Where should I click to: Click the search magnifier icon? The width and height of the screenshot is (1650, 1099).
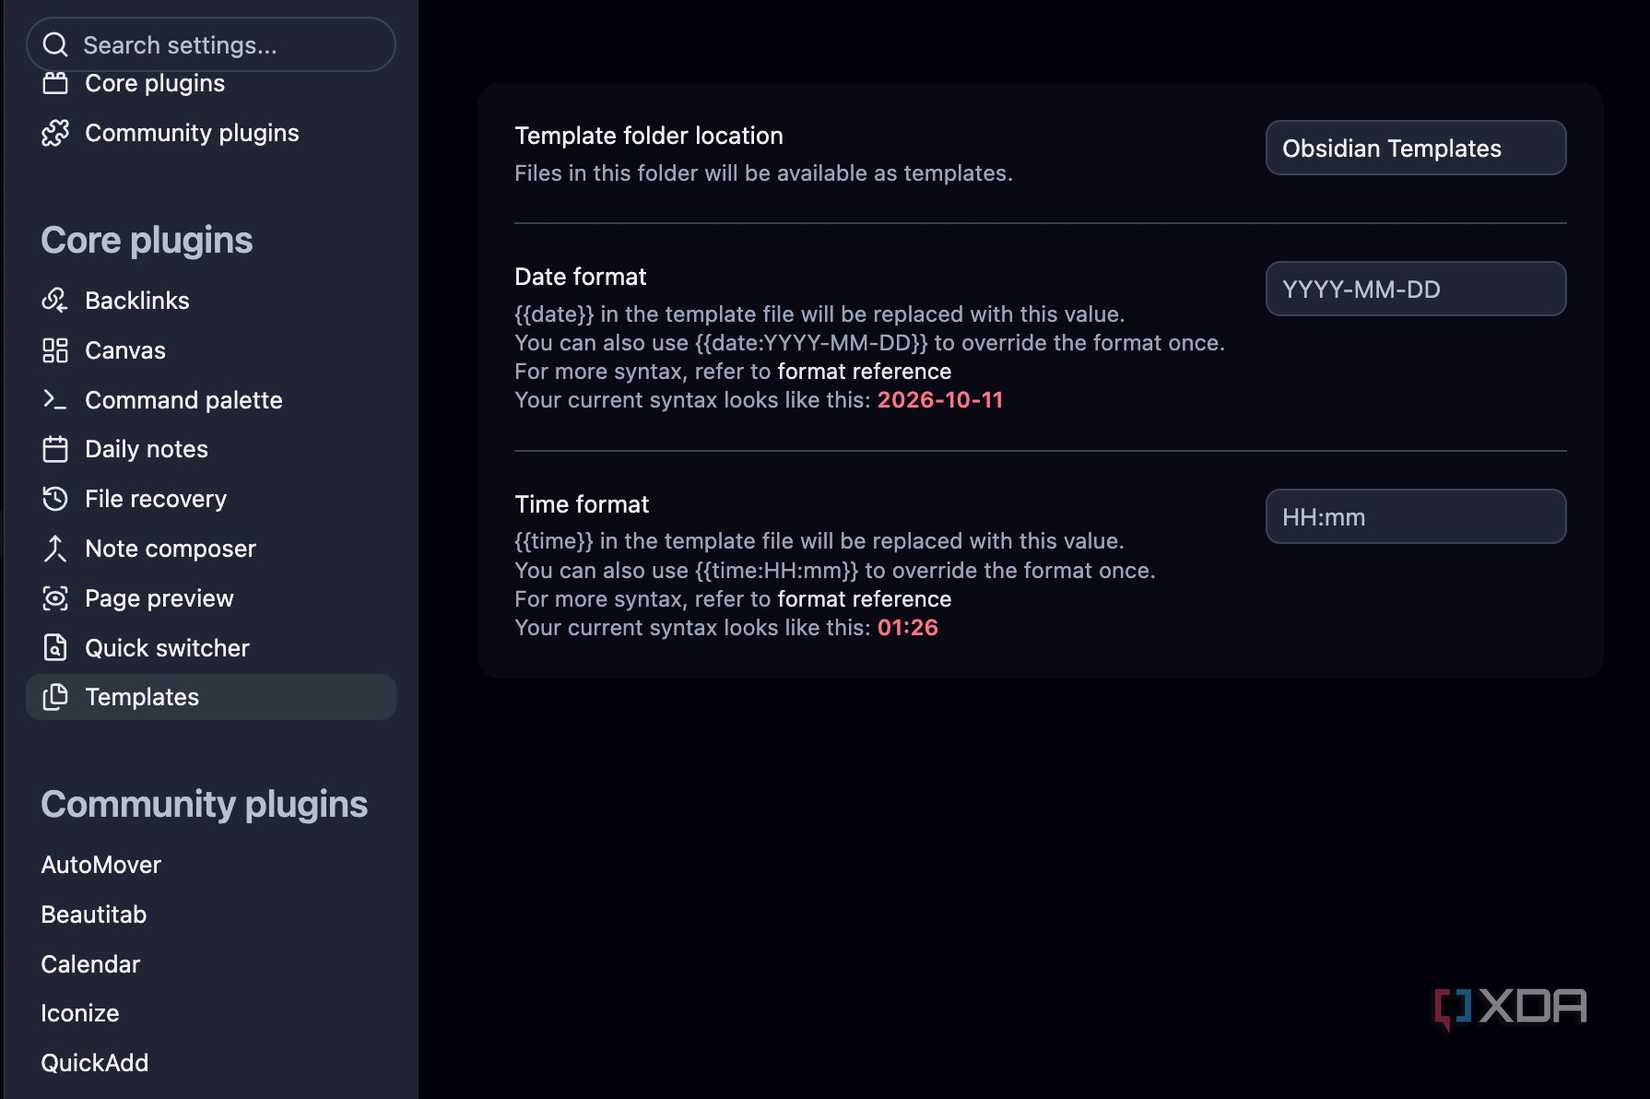[x=56, y=45]
